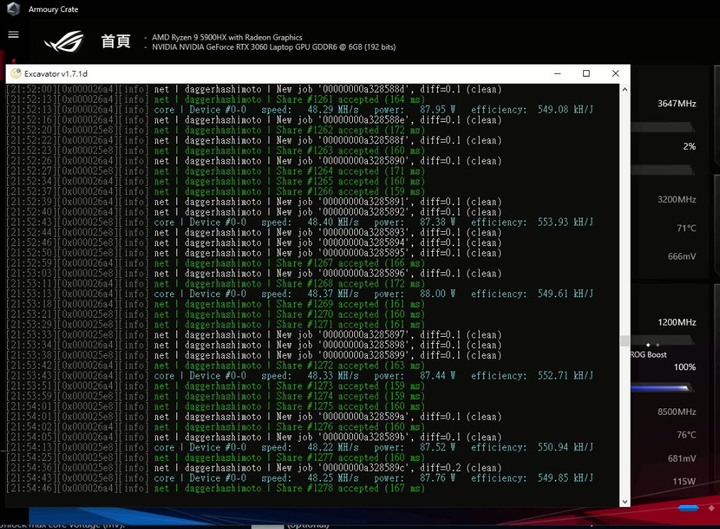Click log line with job 00000000a3285896

click(x=254, y=273)
